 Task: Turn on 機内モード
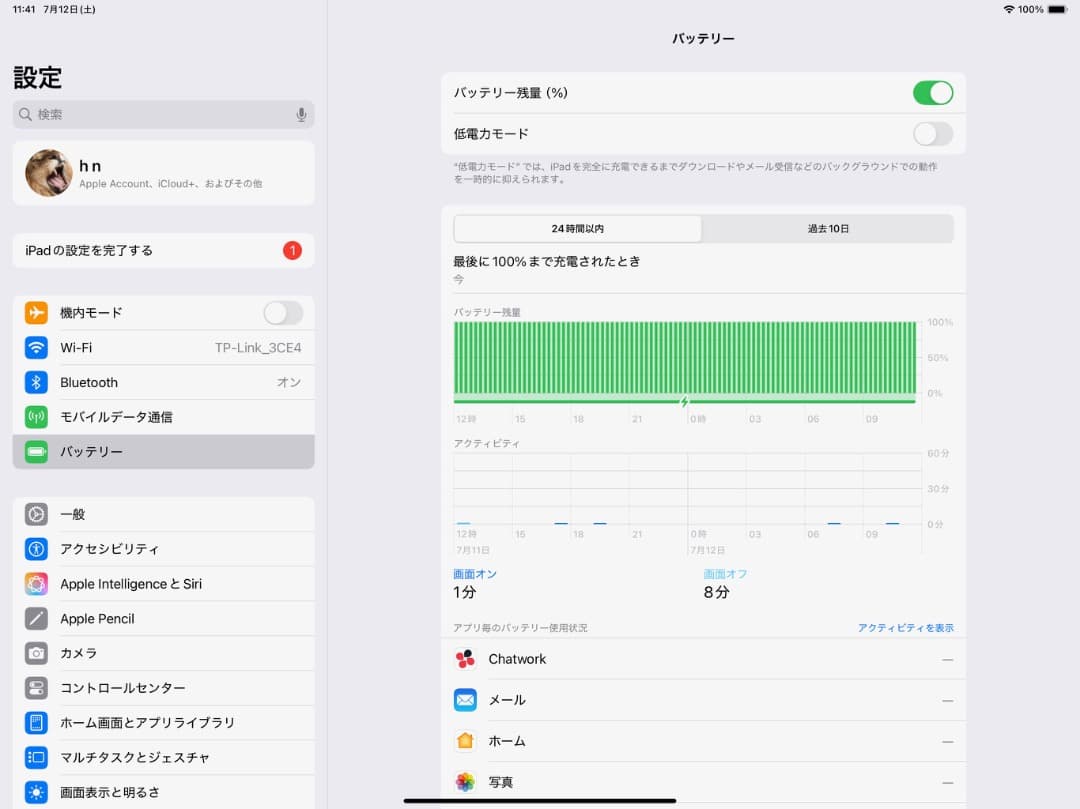(x=282, y=313)
